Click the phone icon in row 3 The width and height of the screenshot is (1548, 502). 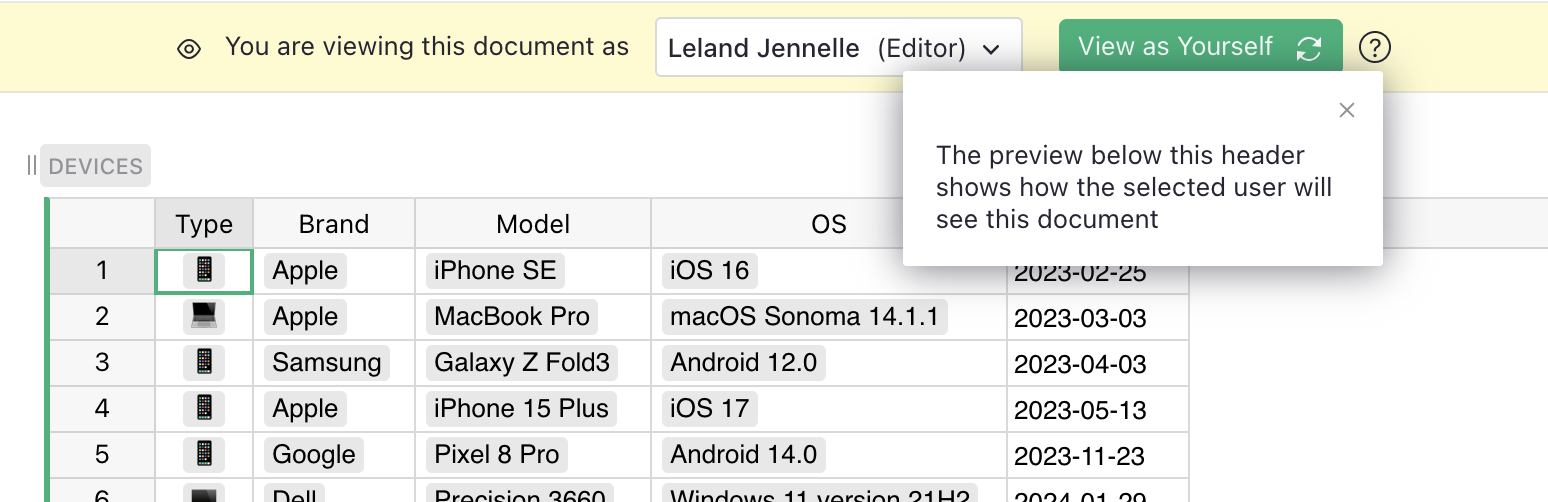pyautogui.click(x=204, y=362)
